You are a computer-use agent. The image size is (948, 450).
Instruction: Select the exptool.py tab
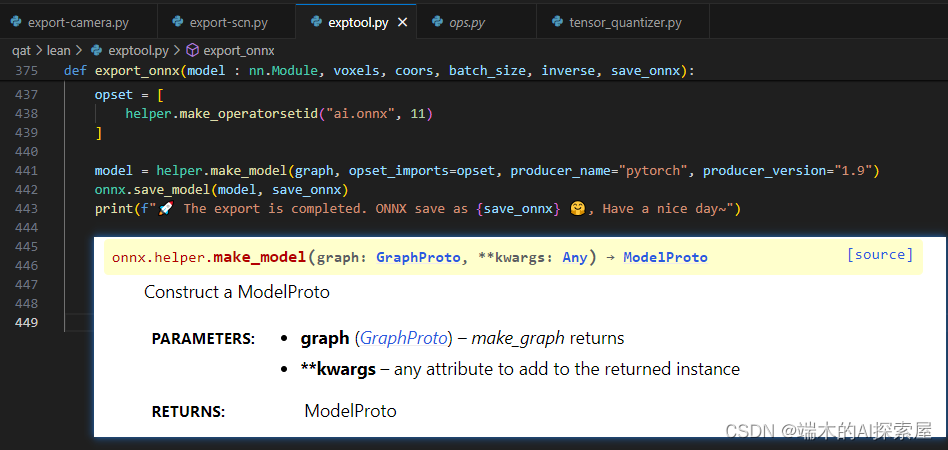point(358,23)
